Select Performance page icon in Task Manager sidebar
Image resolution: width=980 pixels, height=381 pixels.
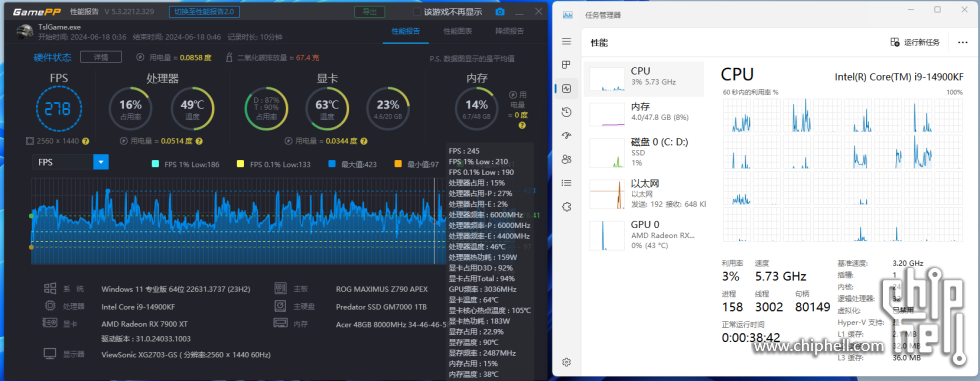(566, 89)
